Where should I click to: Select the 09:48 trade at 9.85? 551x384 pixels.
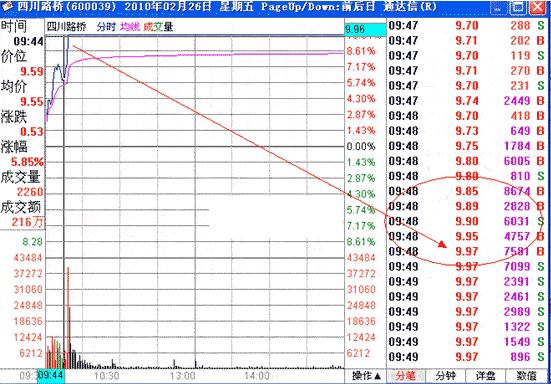tap(466, 191)
